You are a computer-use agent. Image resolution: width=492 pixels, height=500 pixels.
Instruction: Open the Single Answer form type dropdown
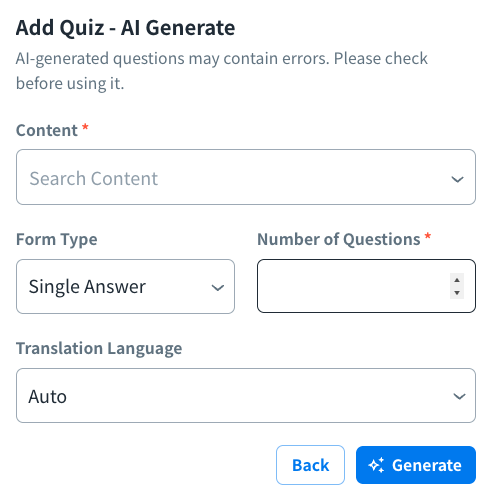pyautogui.click(x=125, y=287)
